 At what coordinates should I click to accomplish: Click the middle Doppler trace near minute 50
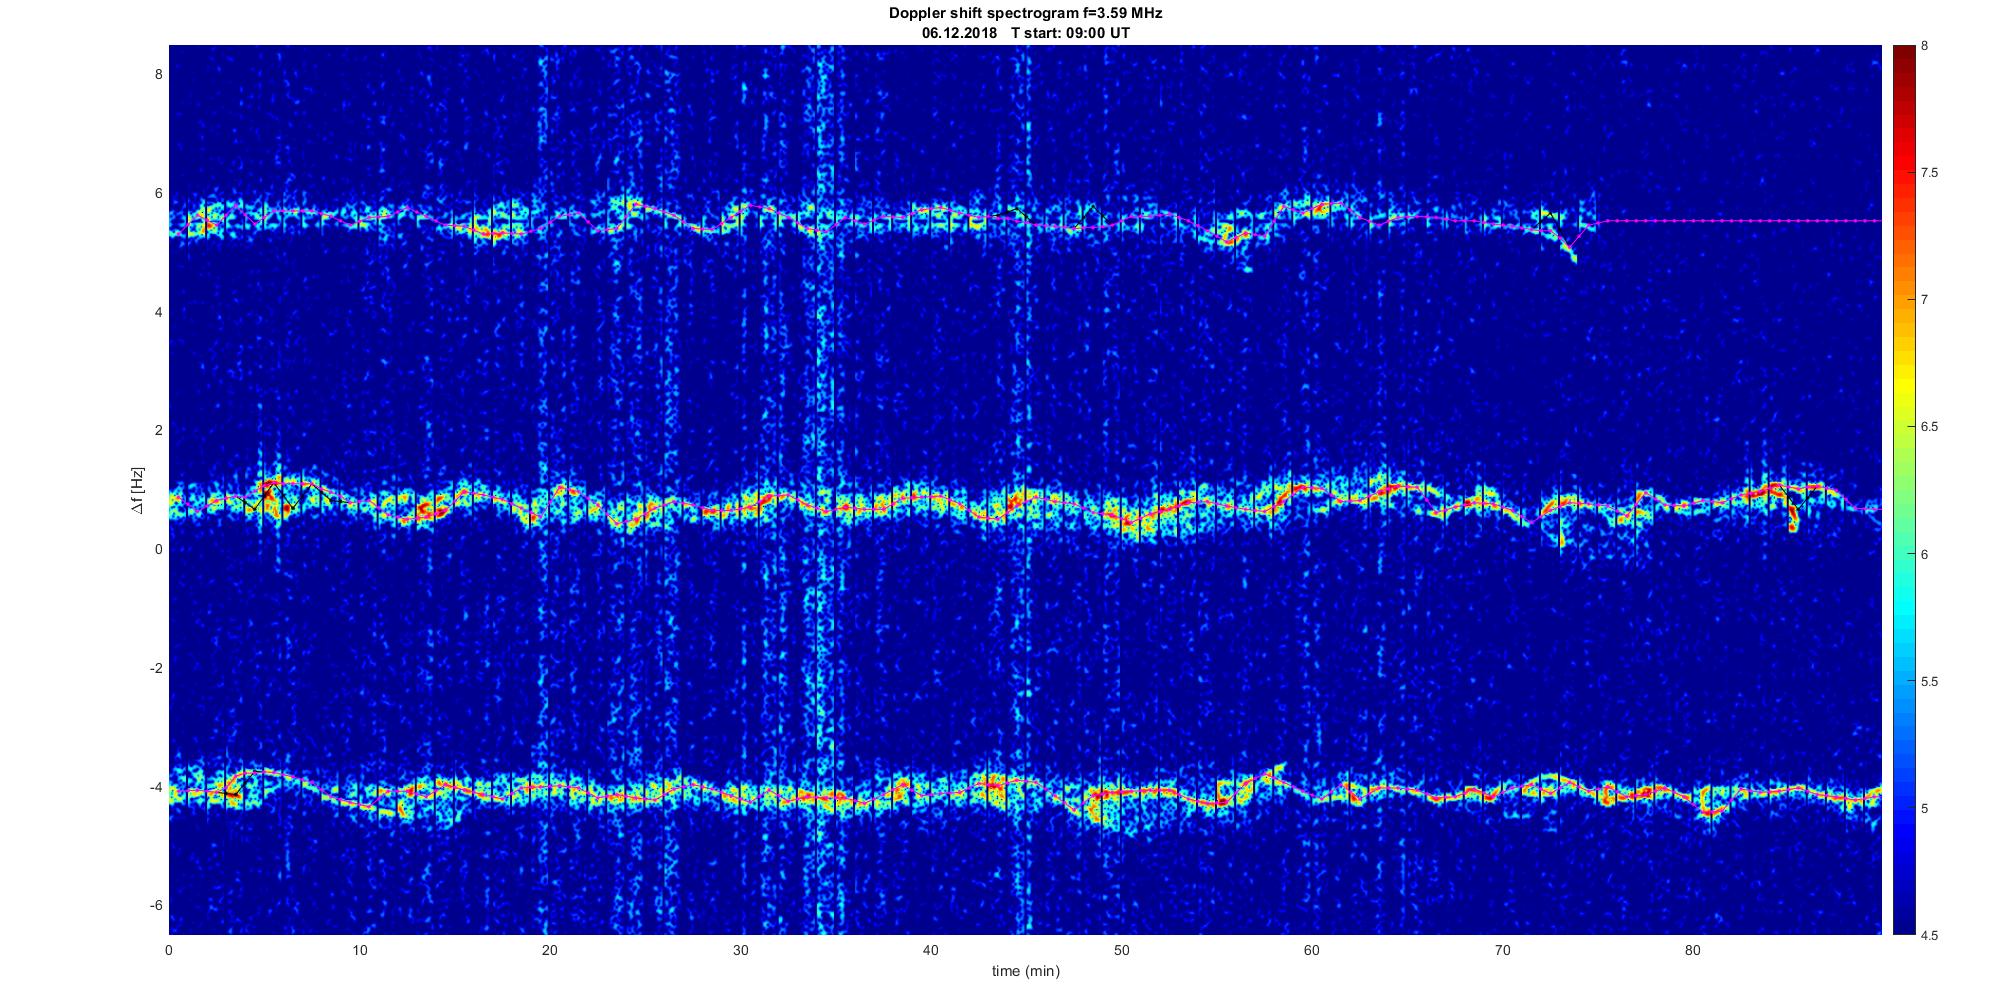tap(1130, 518)
